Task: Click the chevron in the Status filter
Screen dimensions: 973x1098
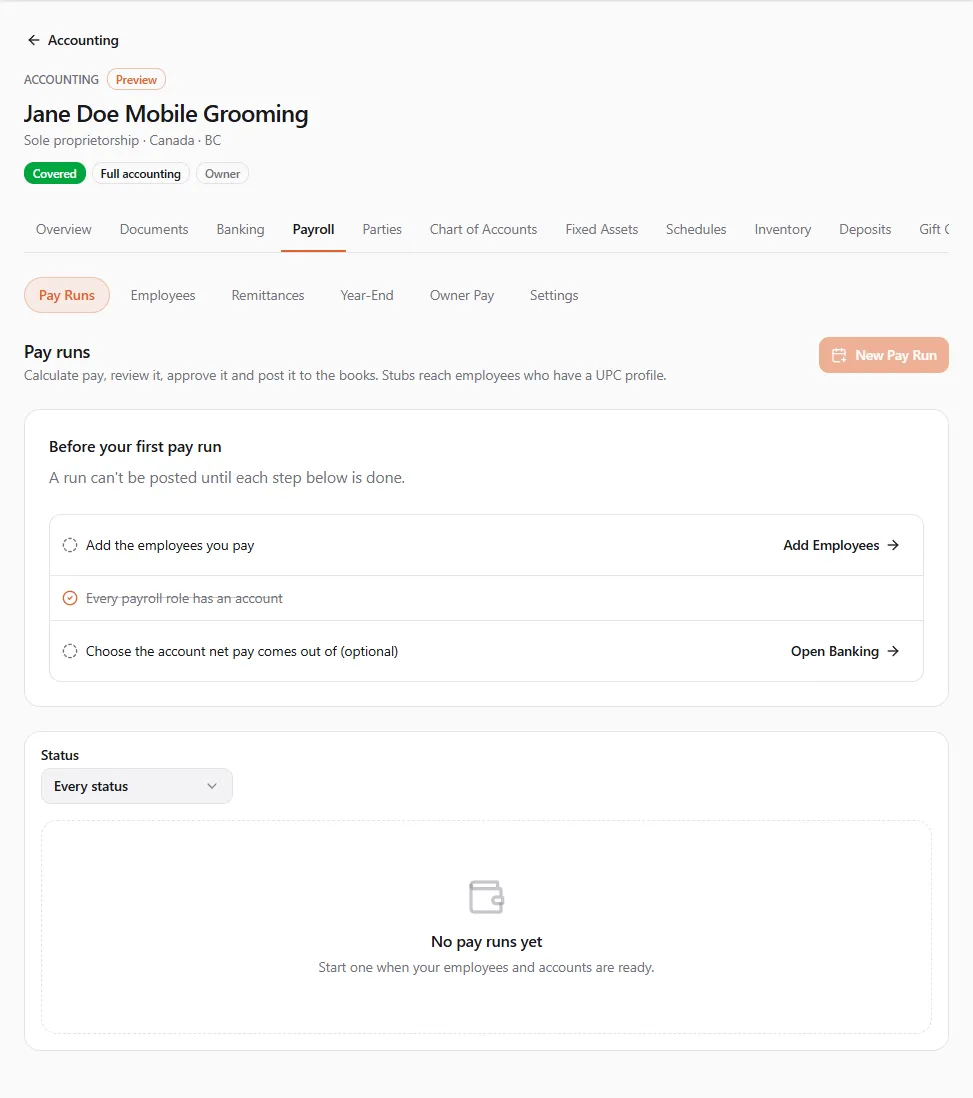Action: [x=212, y=786]
